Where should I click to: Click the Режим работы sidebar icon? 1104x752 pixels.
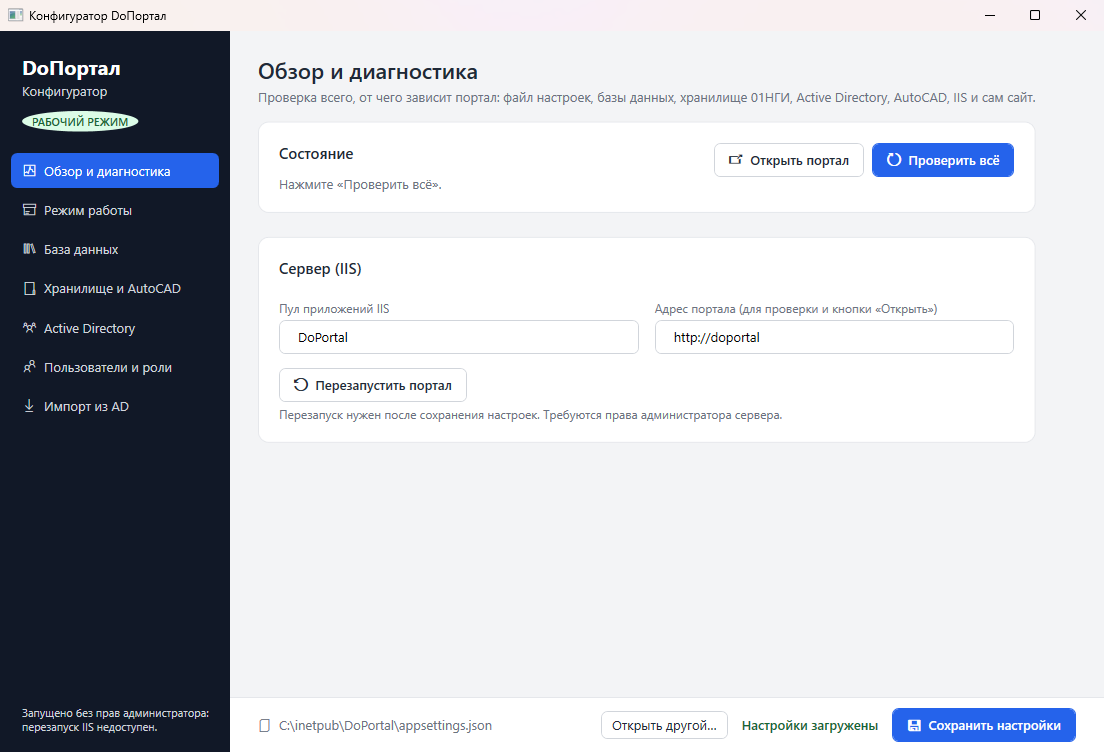(29, 210)
